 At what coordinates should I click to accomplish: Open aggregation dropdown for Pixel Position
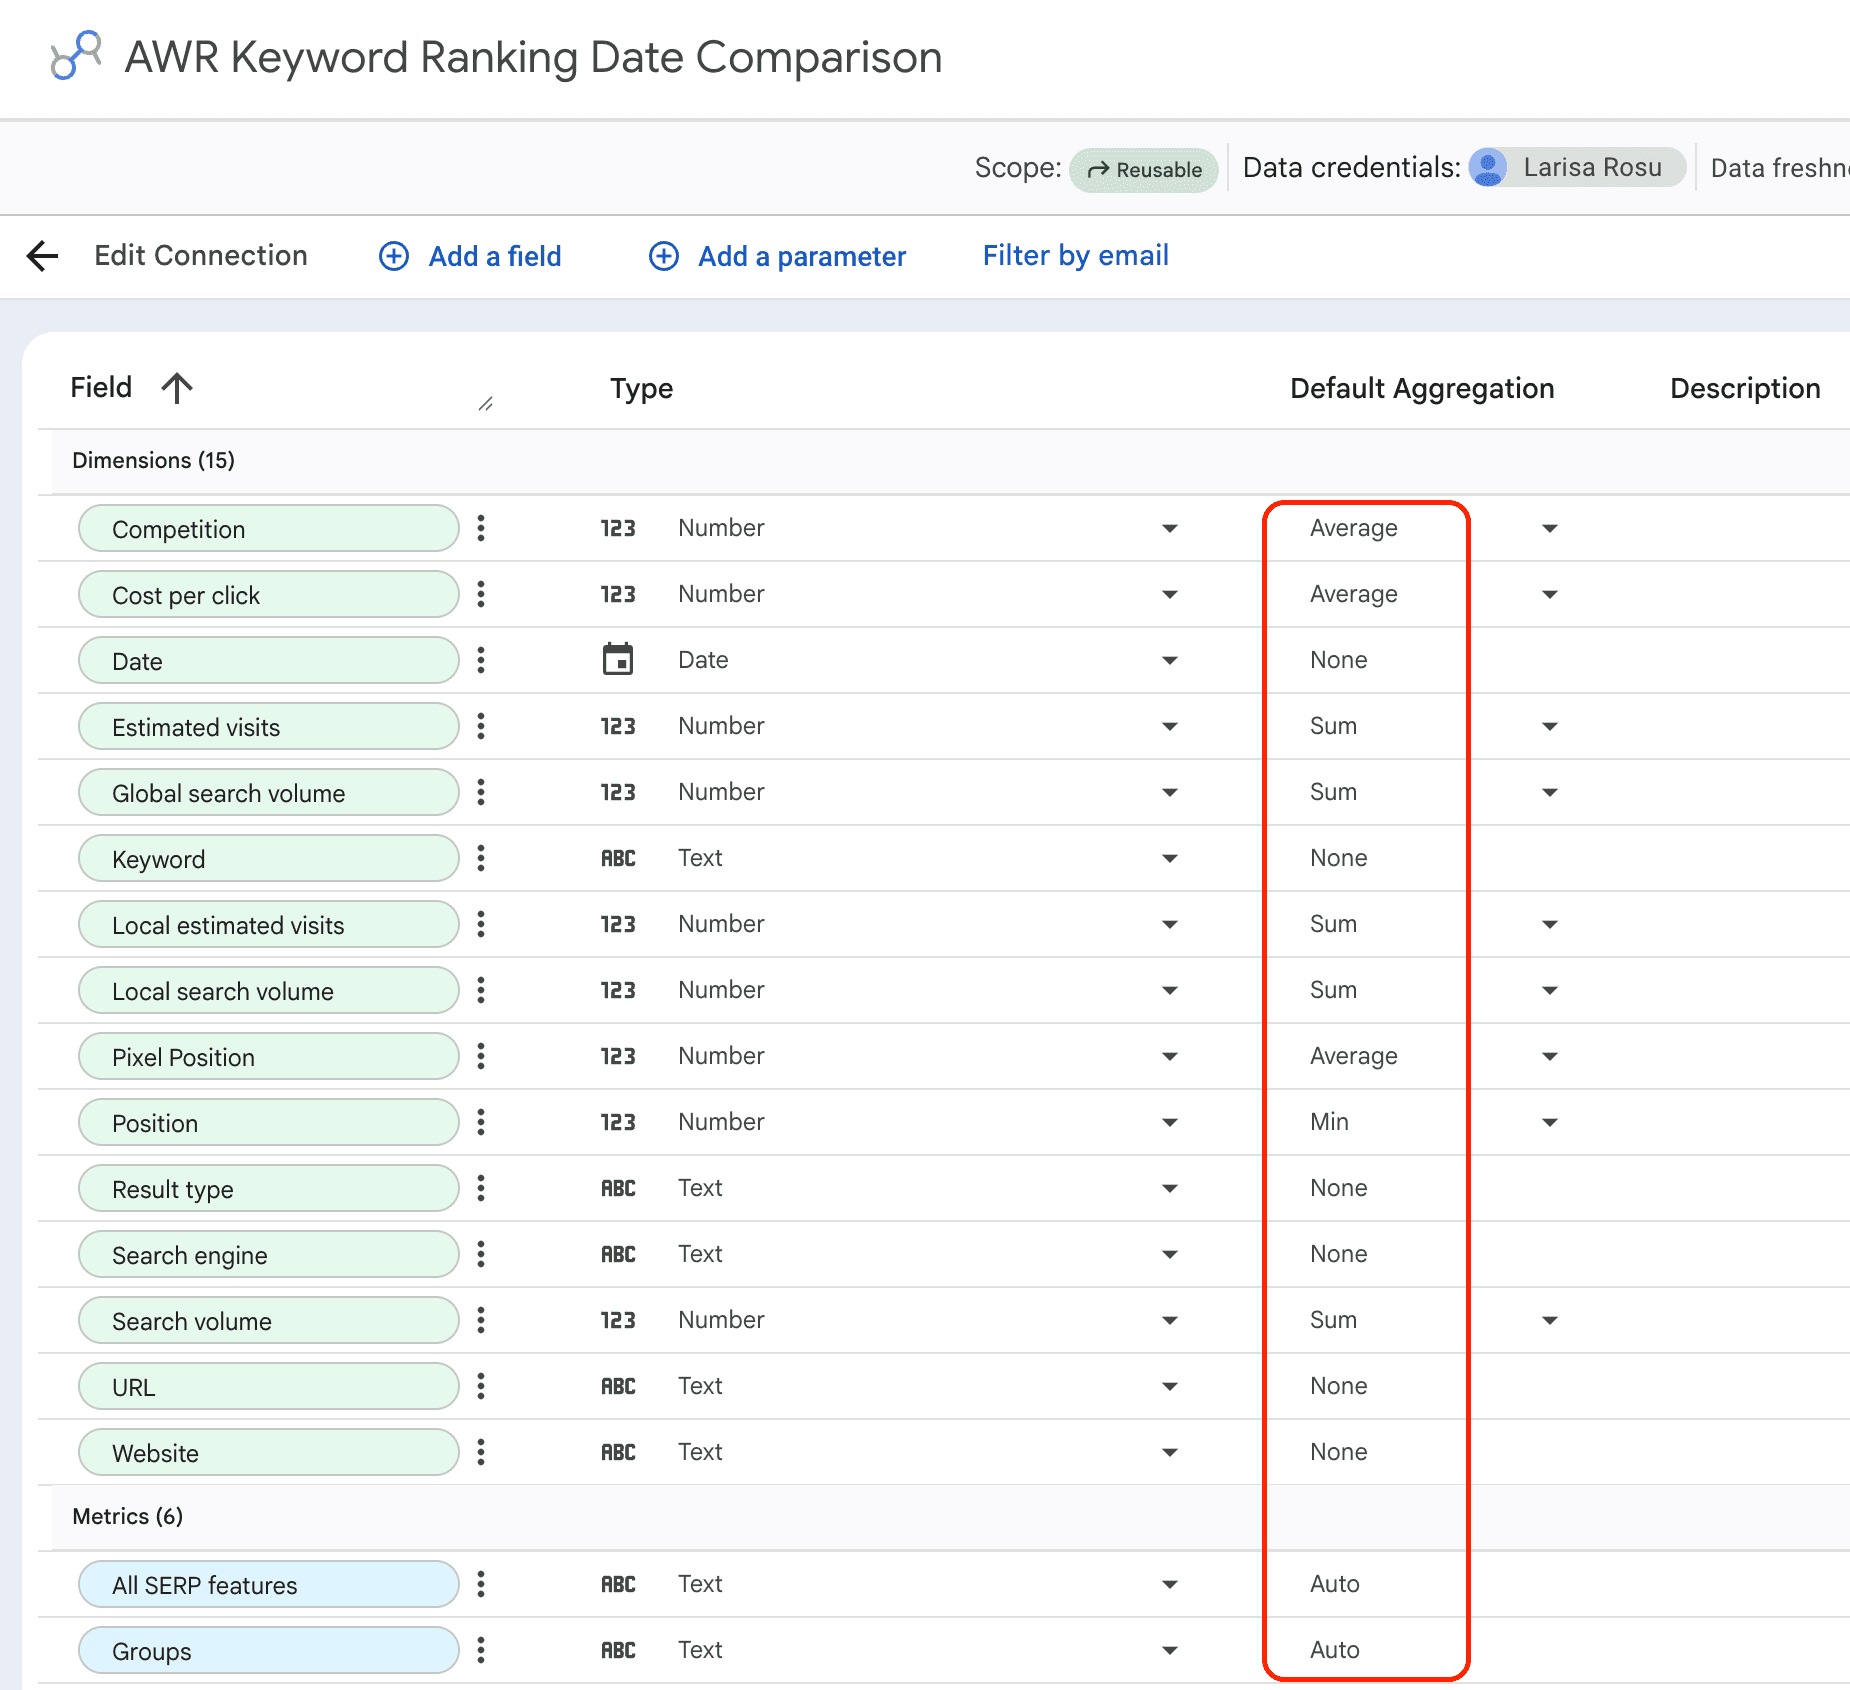point(1549,1056)
